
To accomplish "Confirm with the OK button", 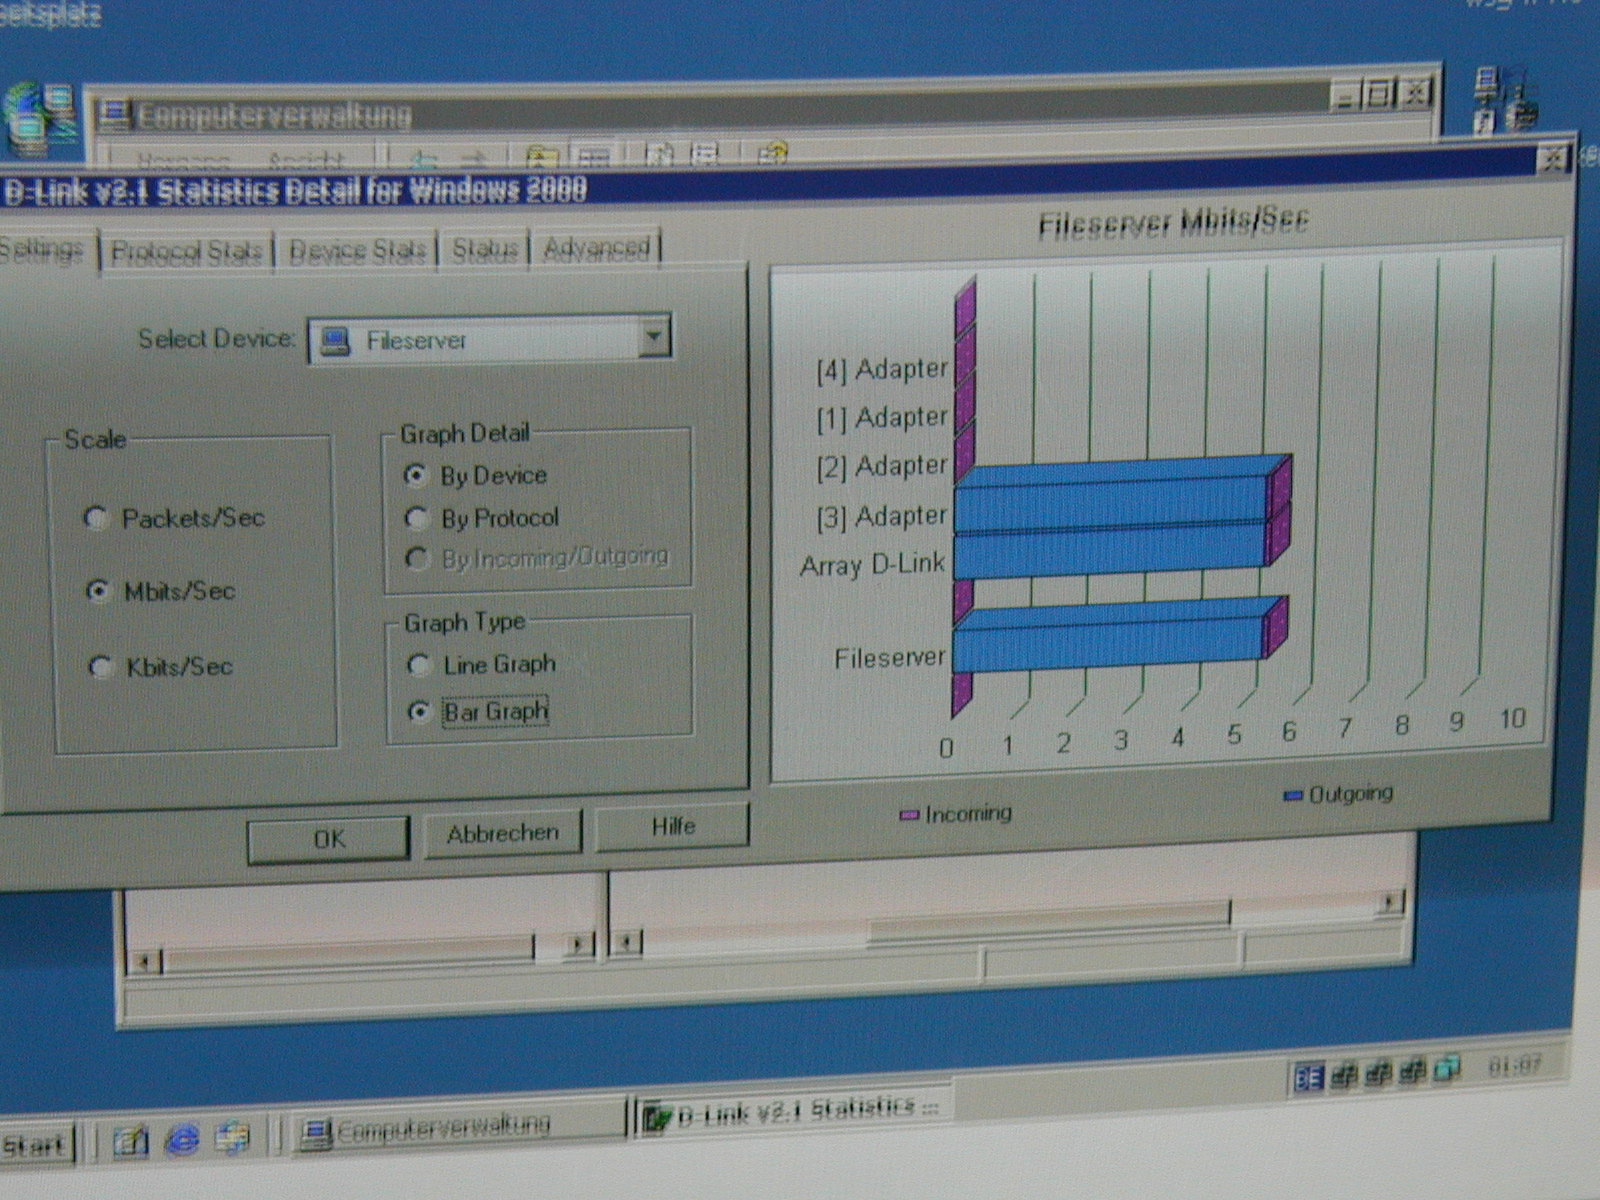I will pos(328,838).
